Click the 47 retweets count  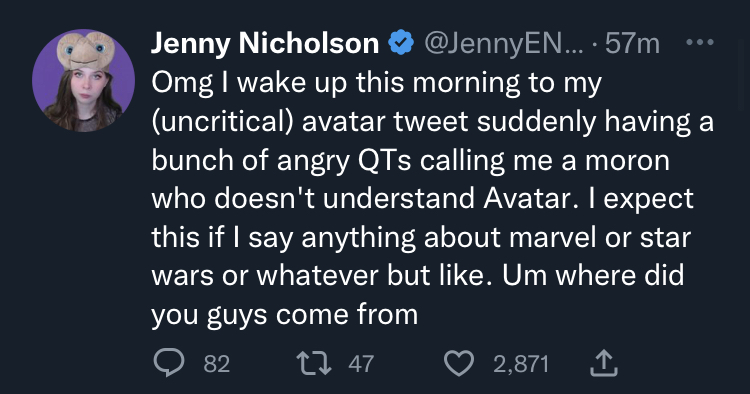(x=361, y=364)
